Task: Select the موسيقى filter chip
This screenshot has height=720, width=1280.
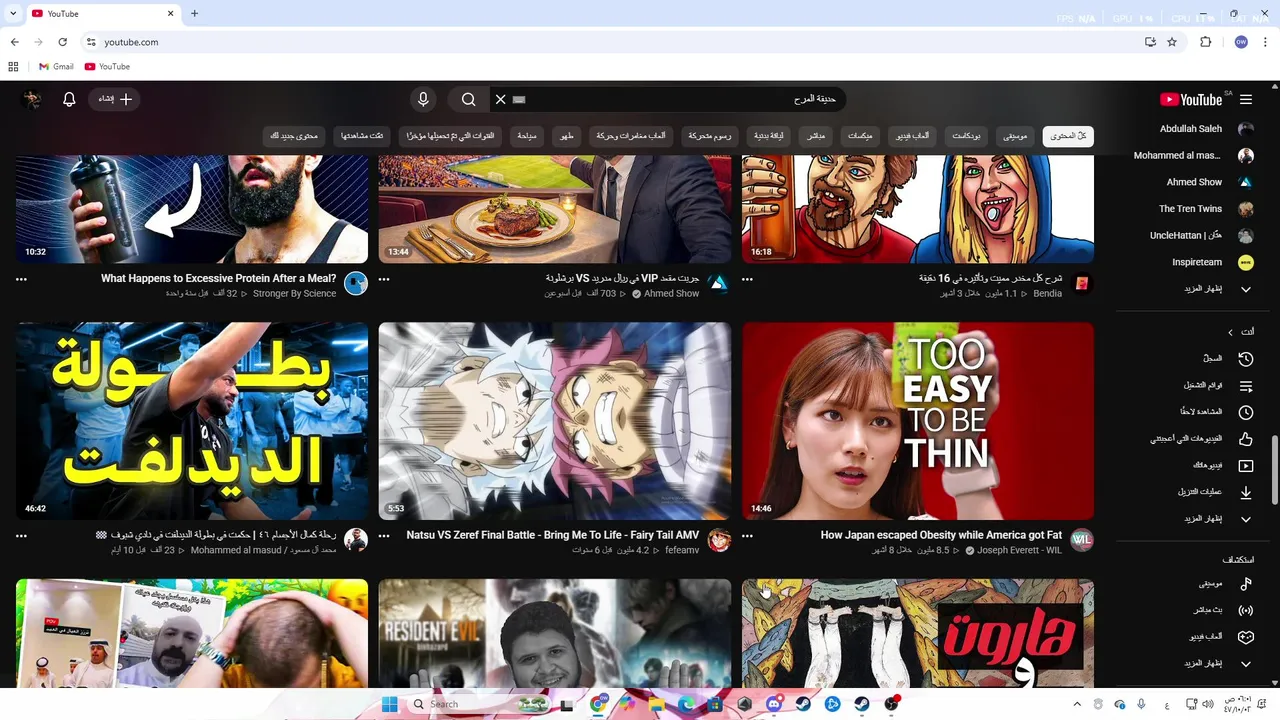Action: tap(1015, 136)
